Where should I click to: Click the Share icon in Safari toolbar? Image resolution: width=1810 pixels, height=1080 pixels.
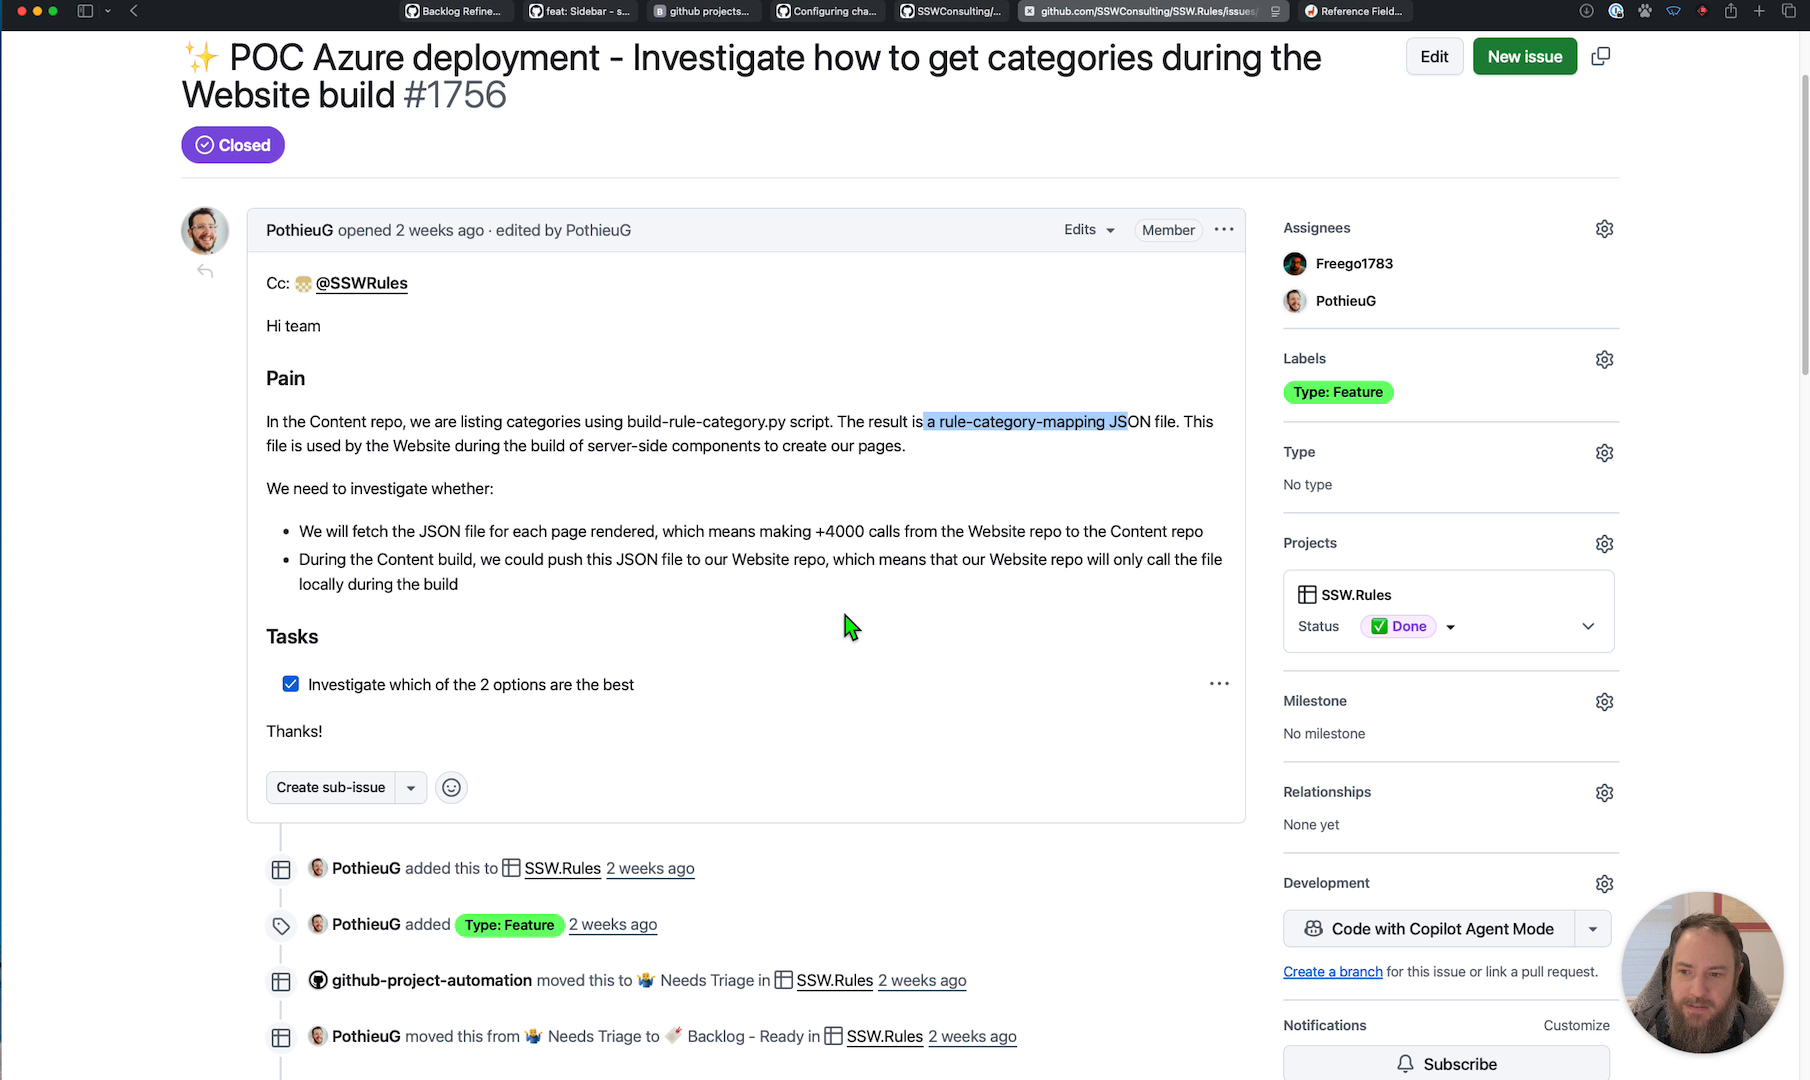[x=1730, y=11]
